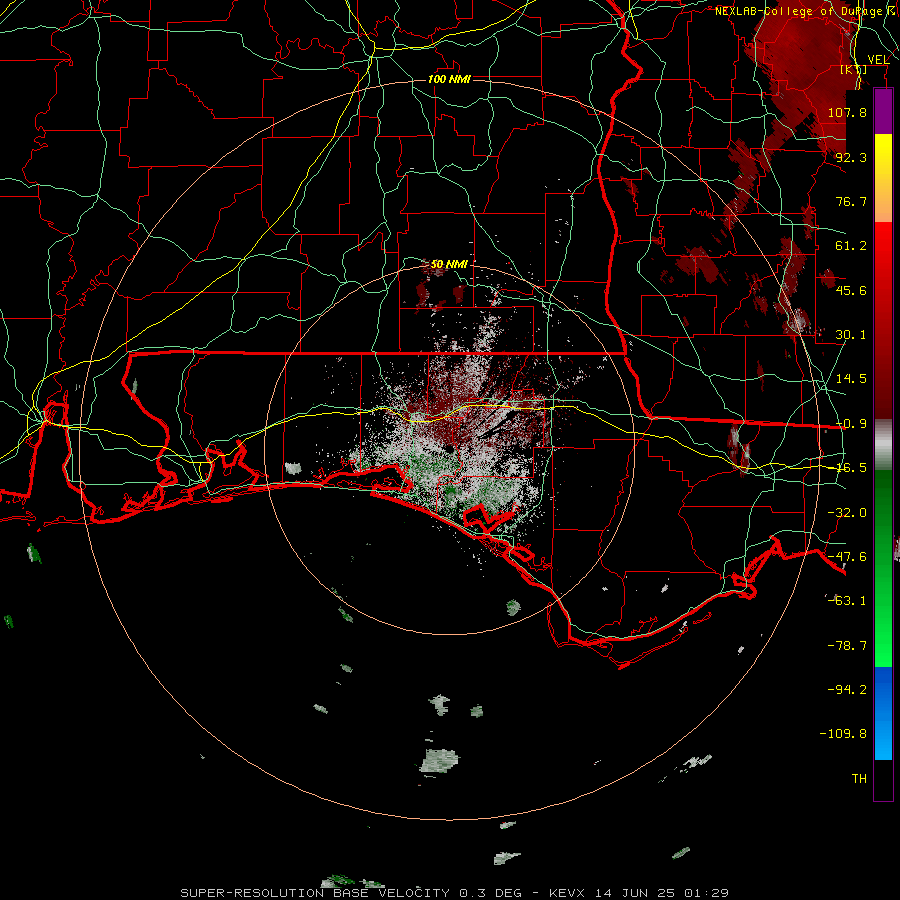Click the TH threshold label
The height and width of the screenshot is (900, 900).
click(x=859, y=779)
